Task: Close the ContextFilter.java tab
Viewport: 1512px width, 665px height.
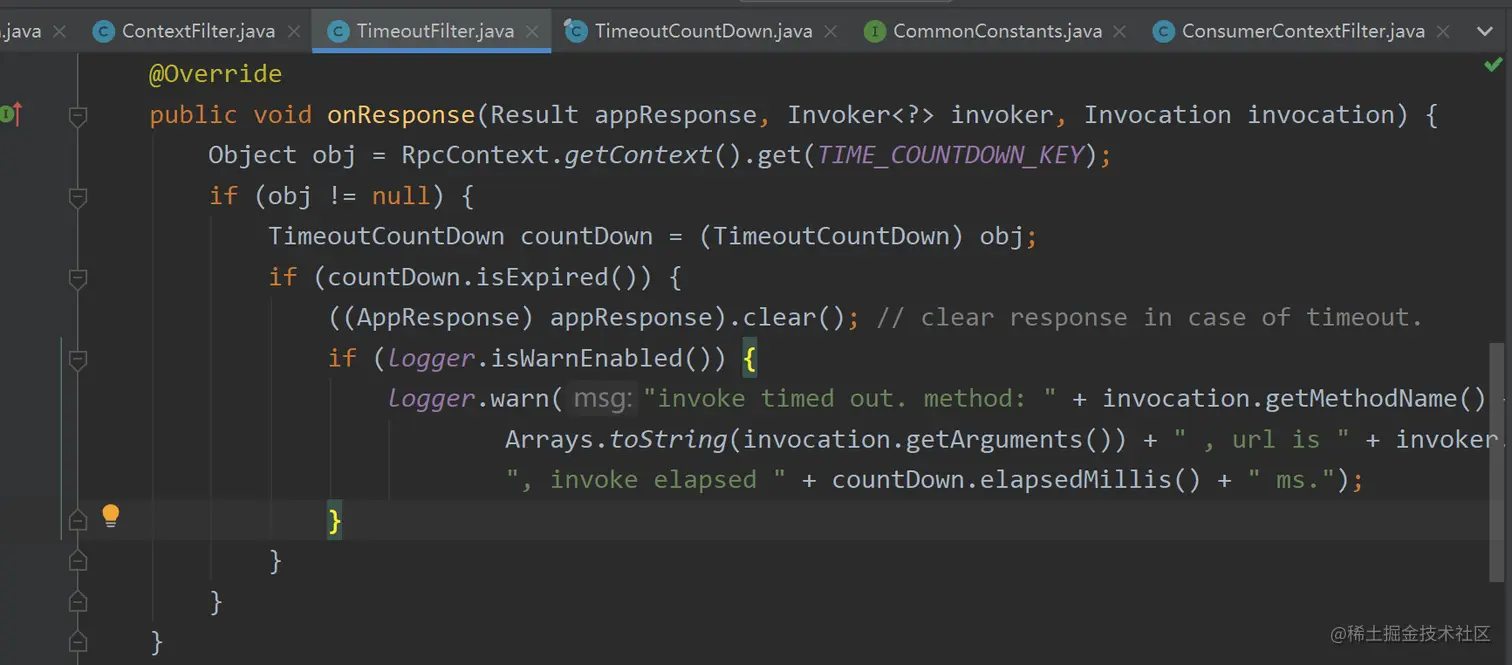Action: [x=292, y=31]
